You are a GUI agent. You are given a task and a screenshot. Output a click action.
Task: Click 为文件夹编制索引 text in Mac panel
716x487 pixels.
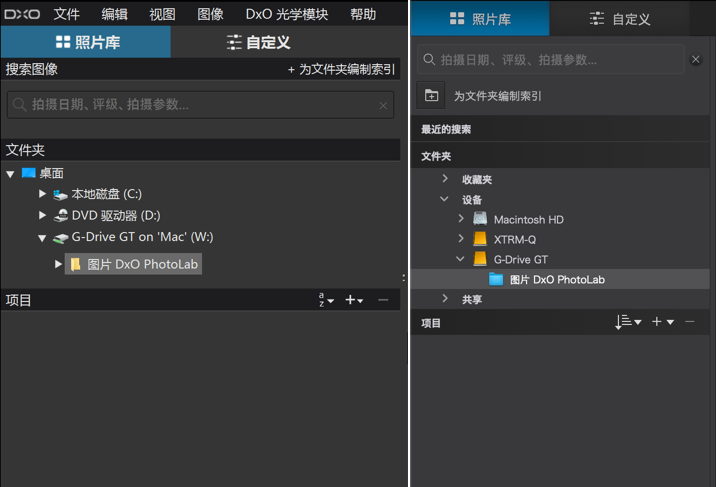(x=497, y=96)
